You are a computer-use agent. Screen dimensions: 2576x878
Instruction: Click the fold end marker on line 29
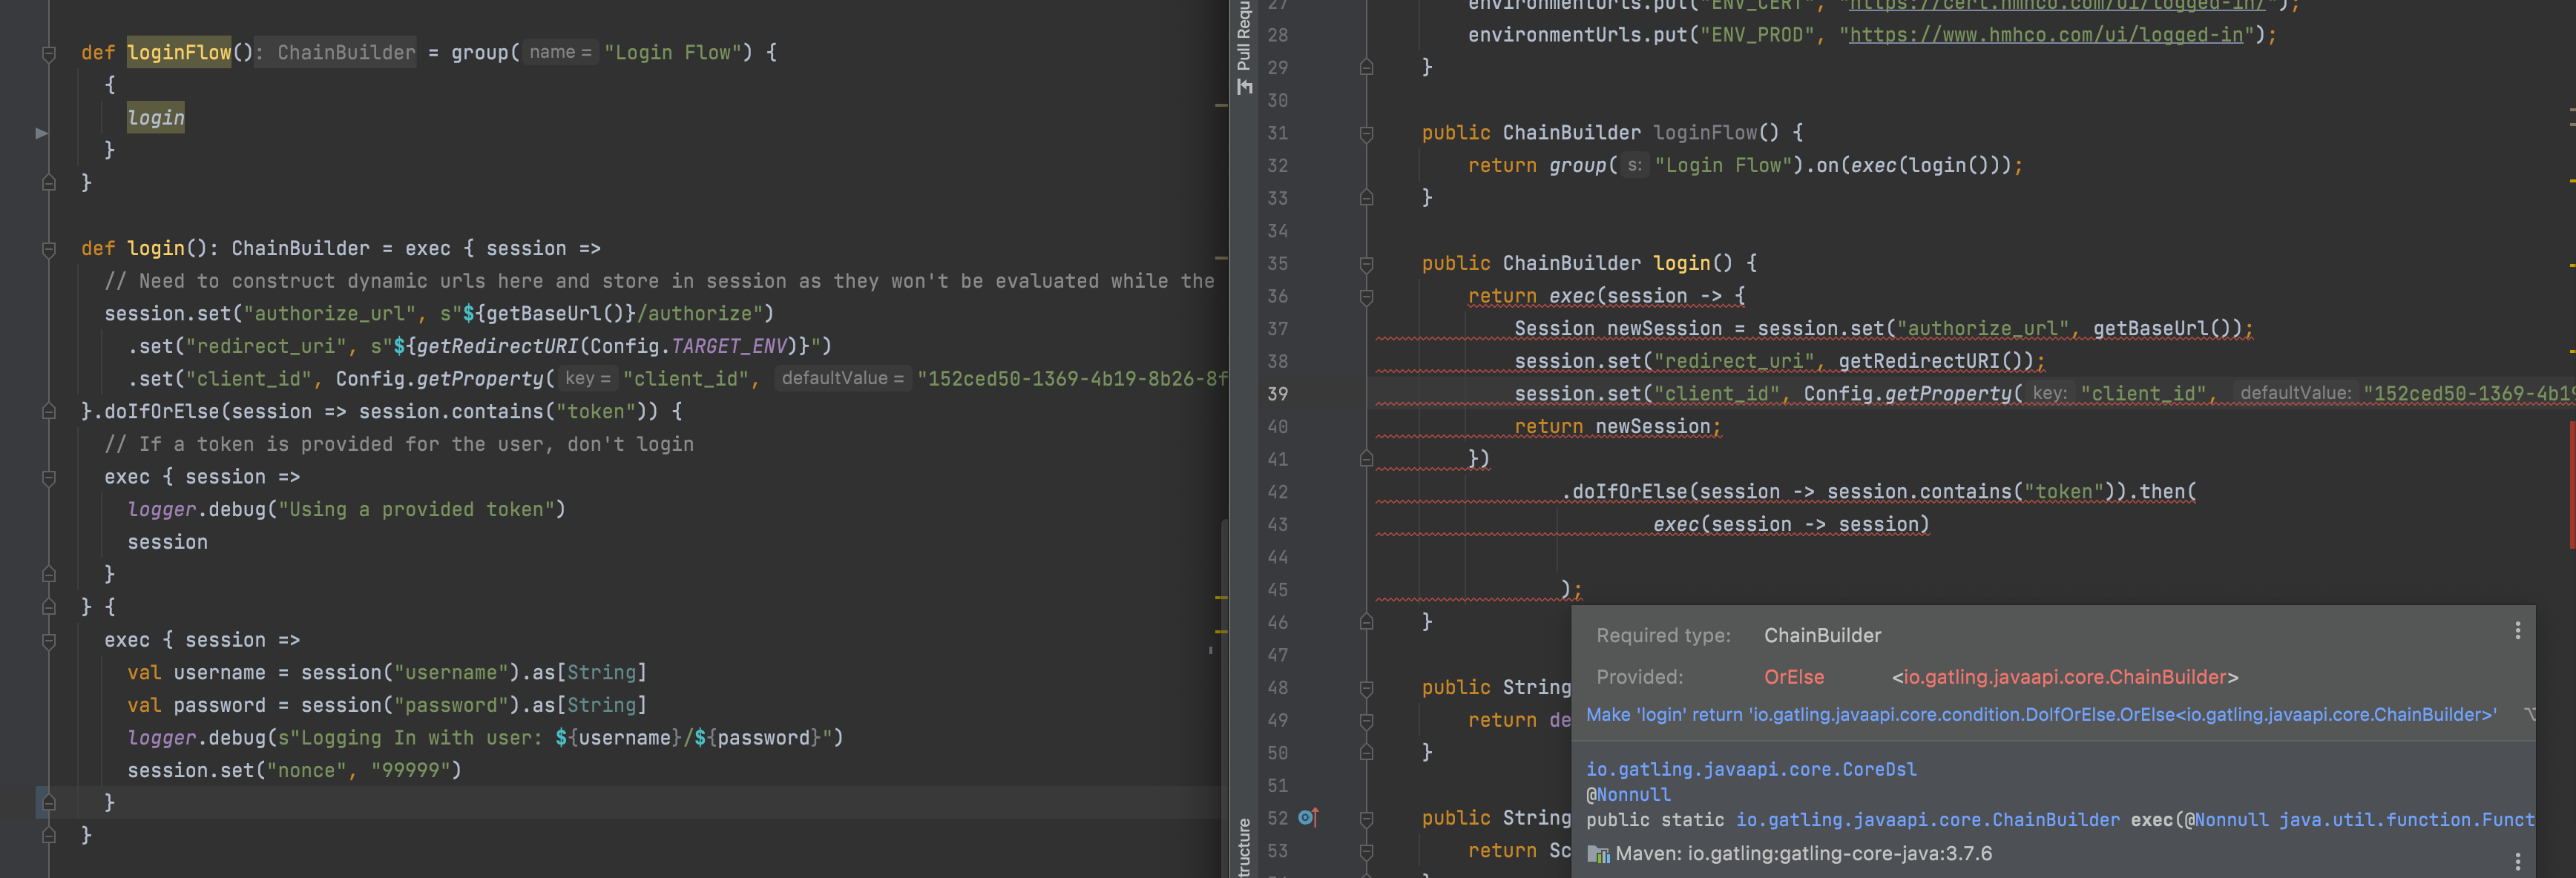(1366, 67)
